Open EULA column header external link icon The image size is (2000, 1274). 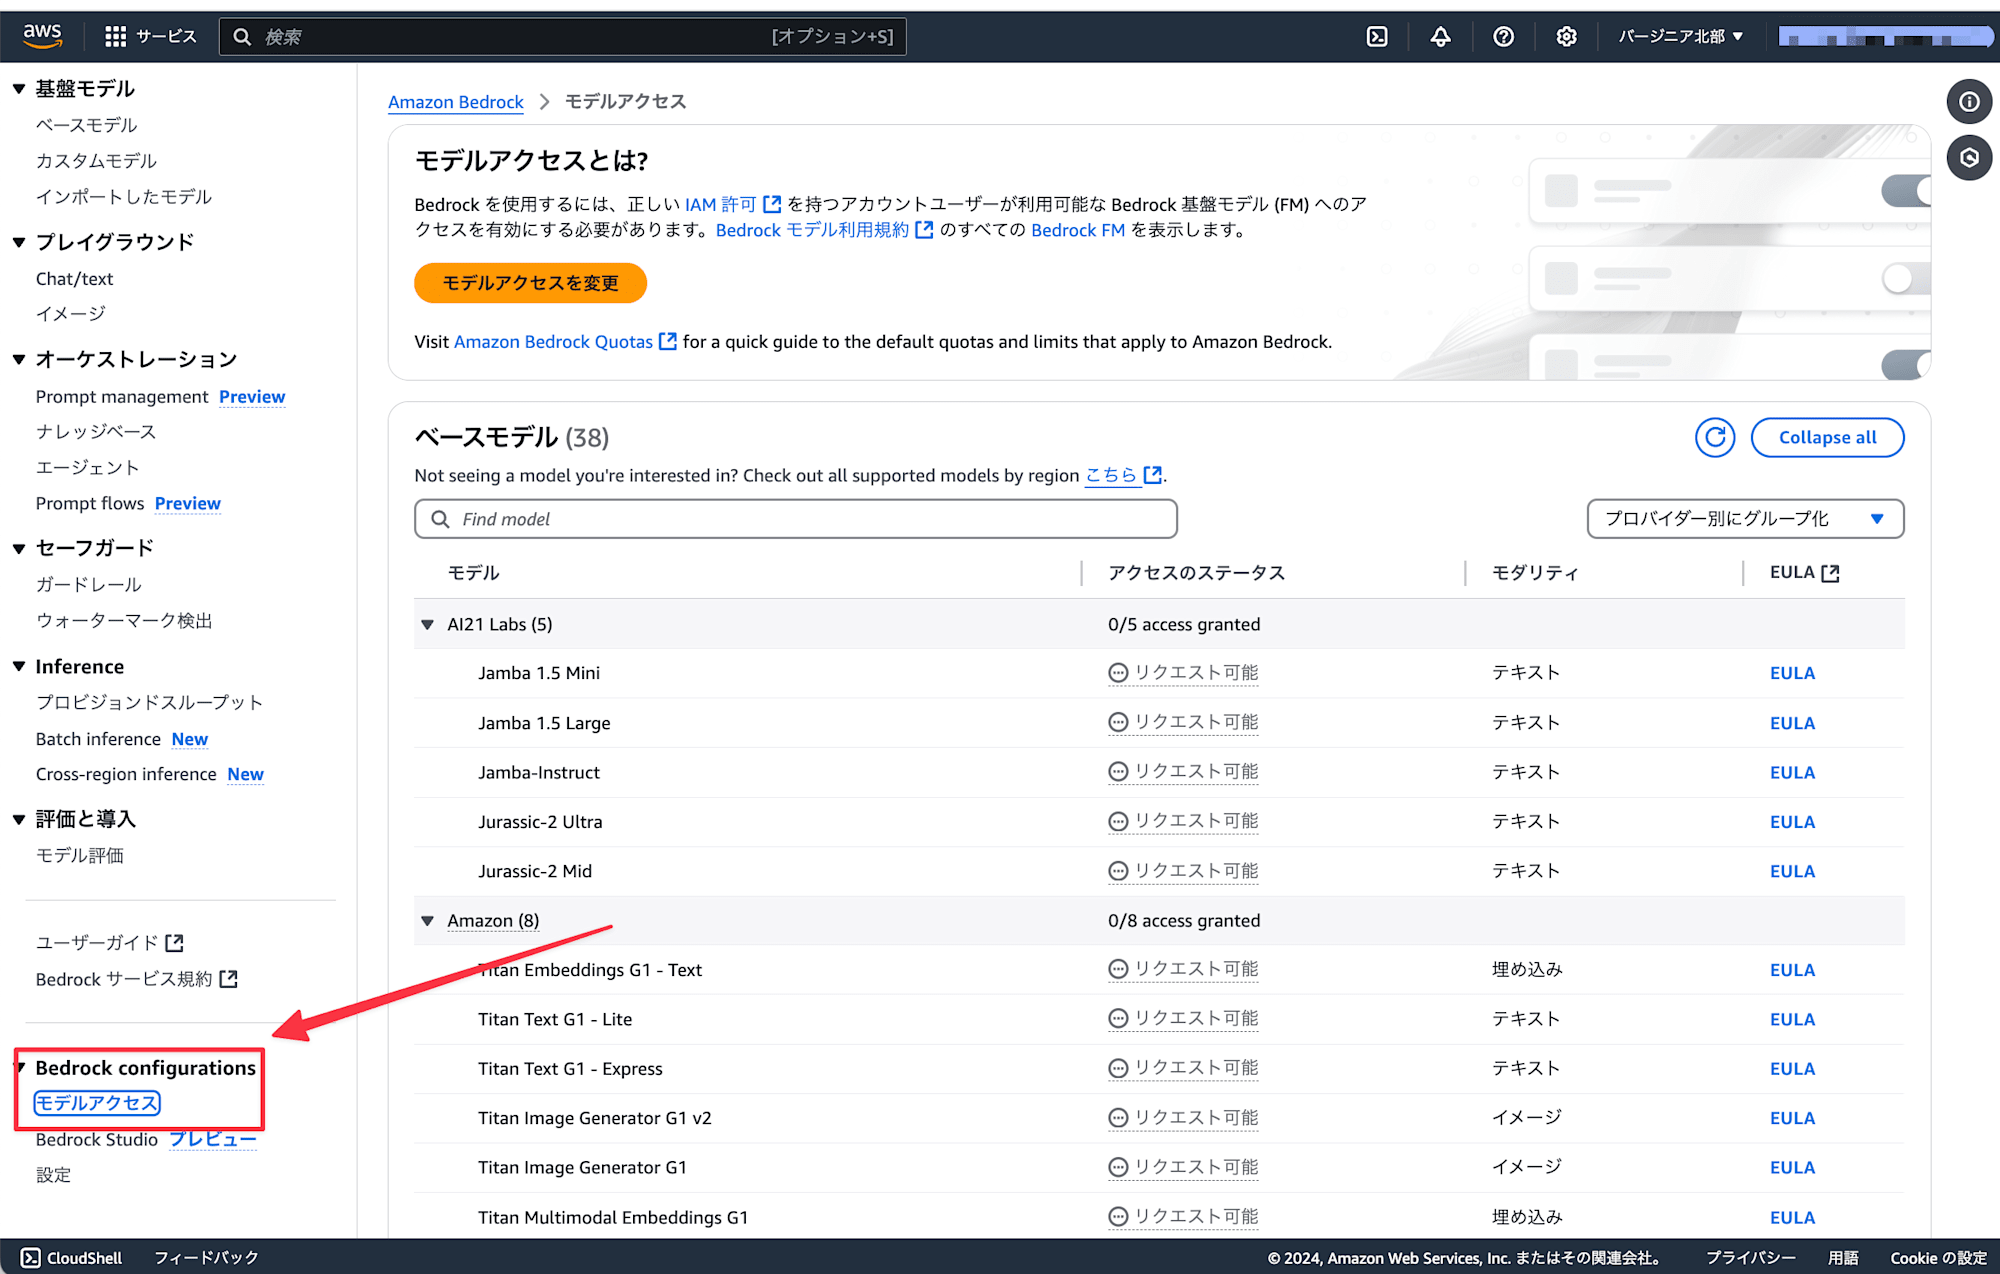[x=1830, y=573]
